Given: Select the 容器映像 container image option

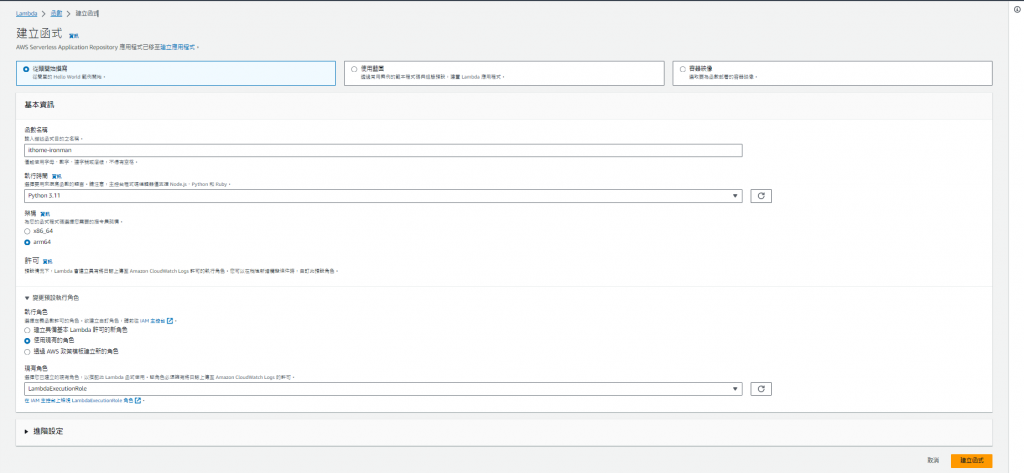Looking at the screenshot, I should coord(832,73).
